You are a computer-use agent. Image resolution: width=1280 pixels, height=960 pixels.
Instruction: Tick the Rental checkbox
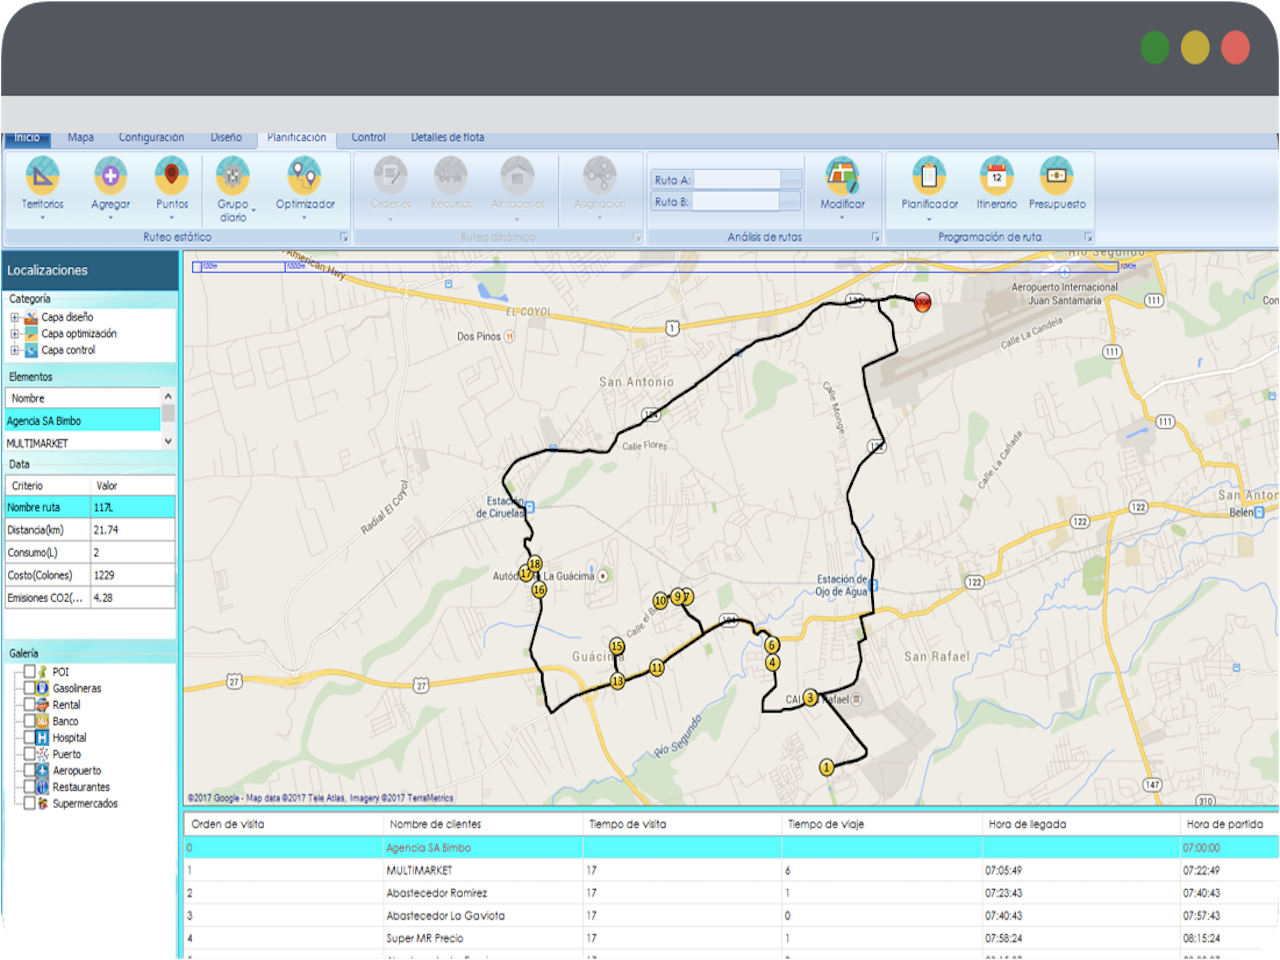tap(29, 705)
